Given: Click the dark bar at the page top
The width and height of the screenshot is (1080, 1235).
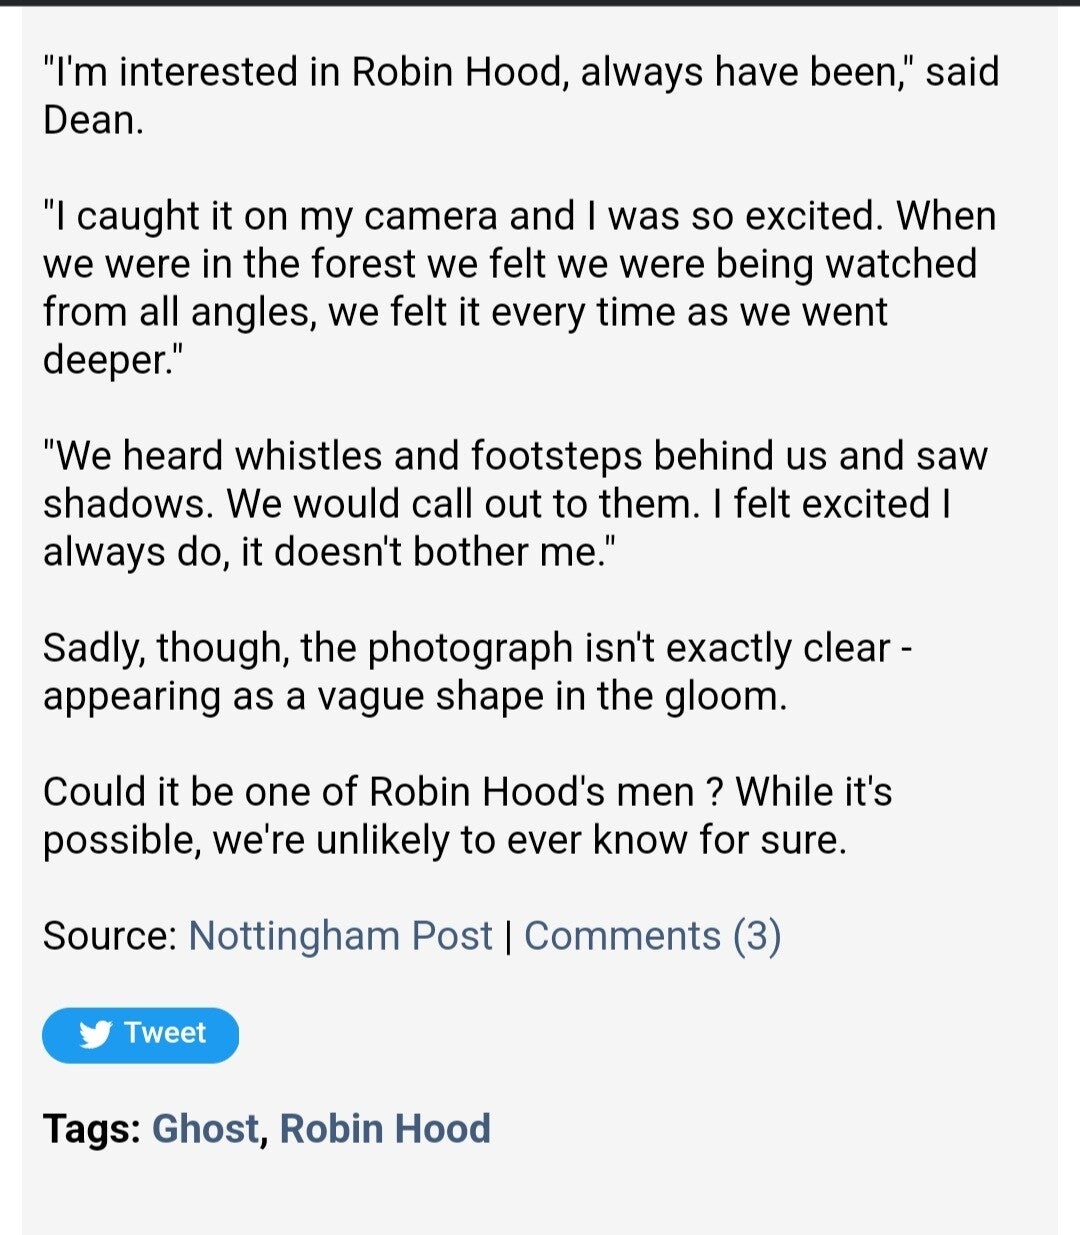Looking at the screenshot, I should tap(540, 3).
